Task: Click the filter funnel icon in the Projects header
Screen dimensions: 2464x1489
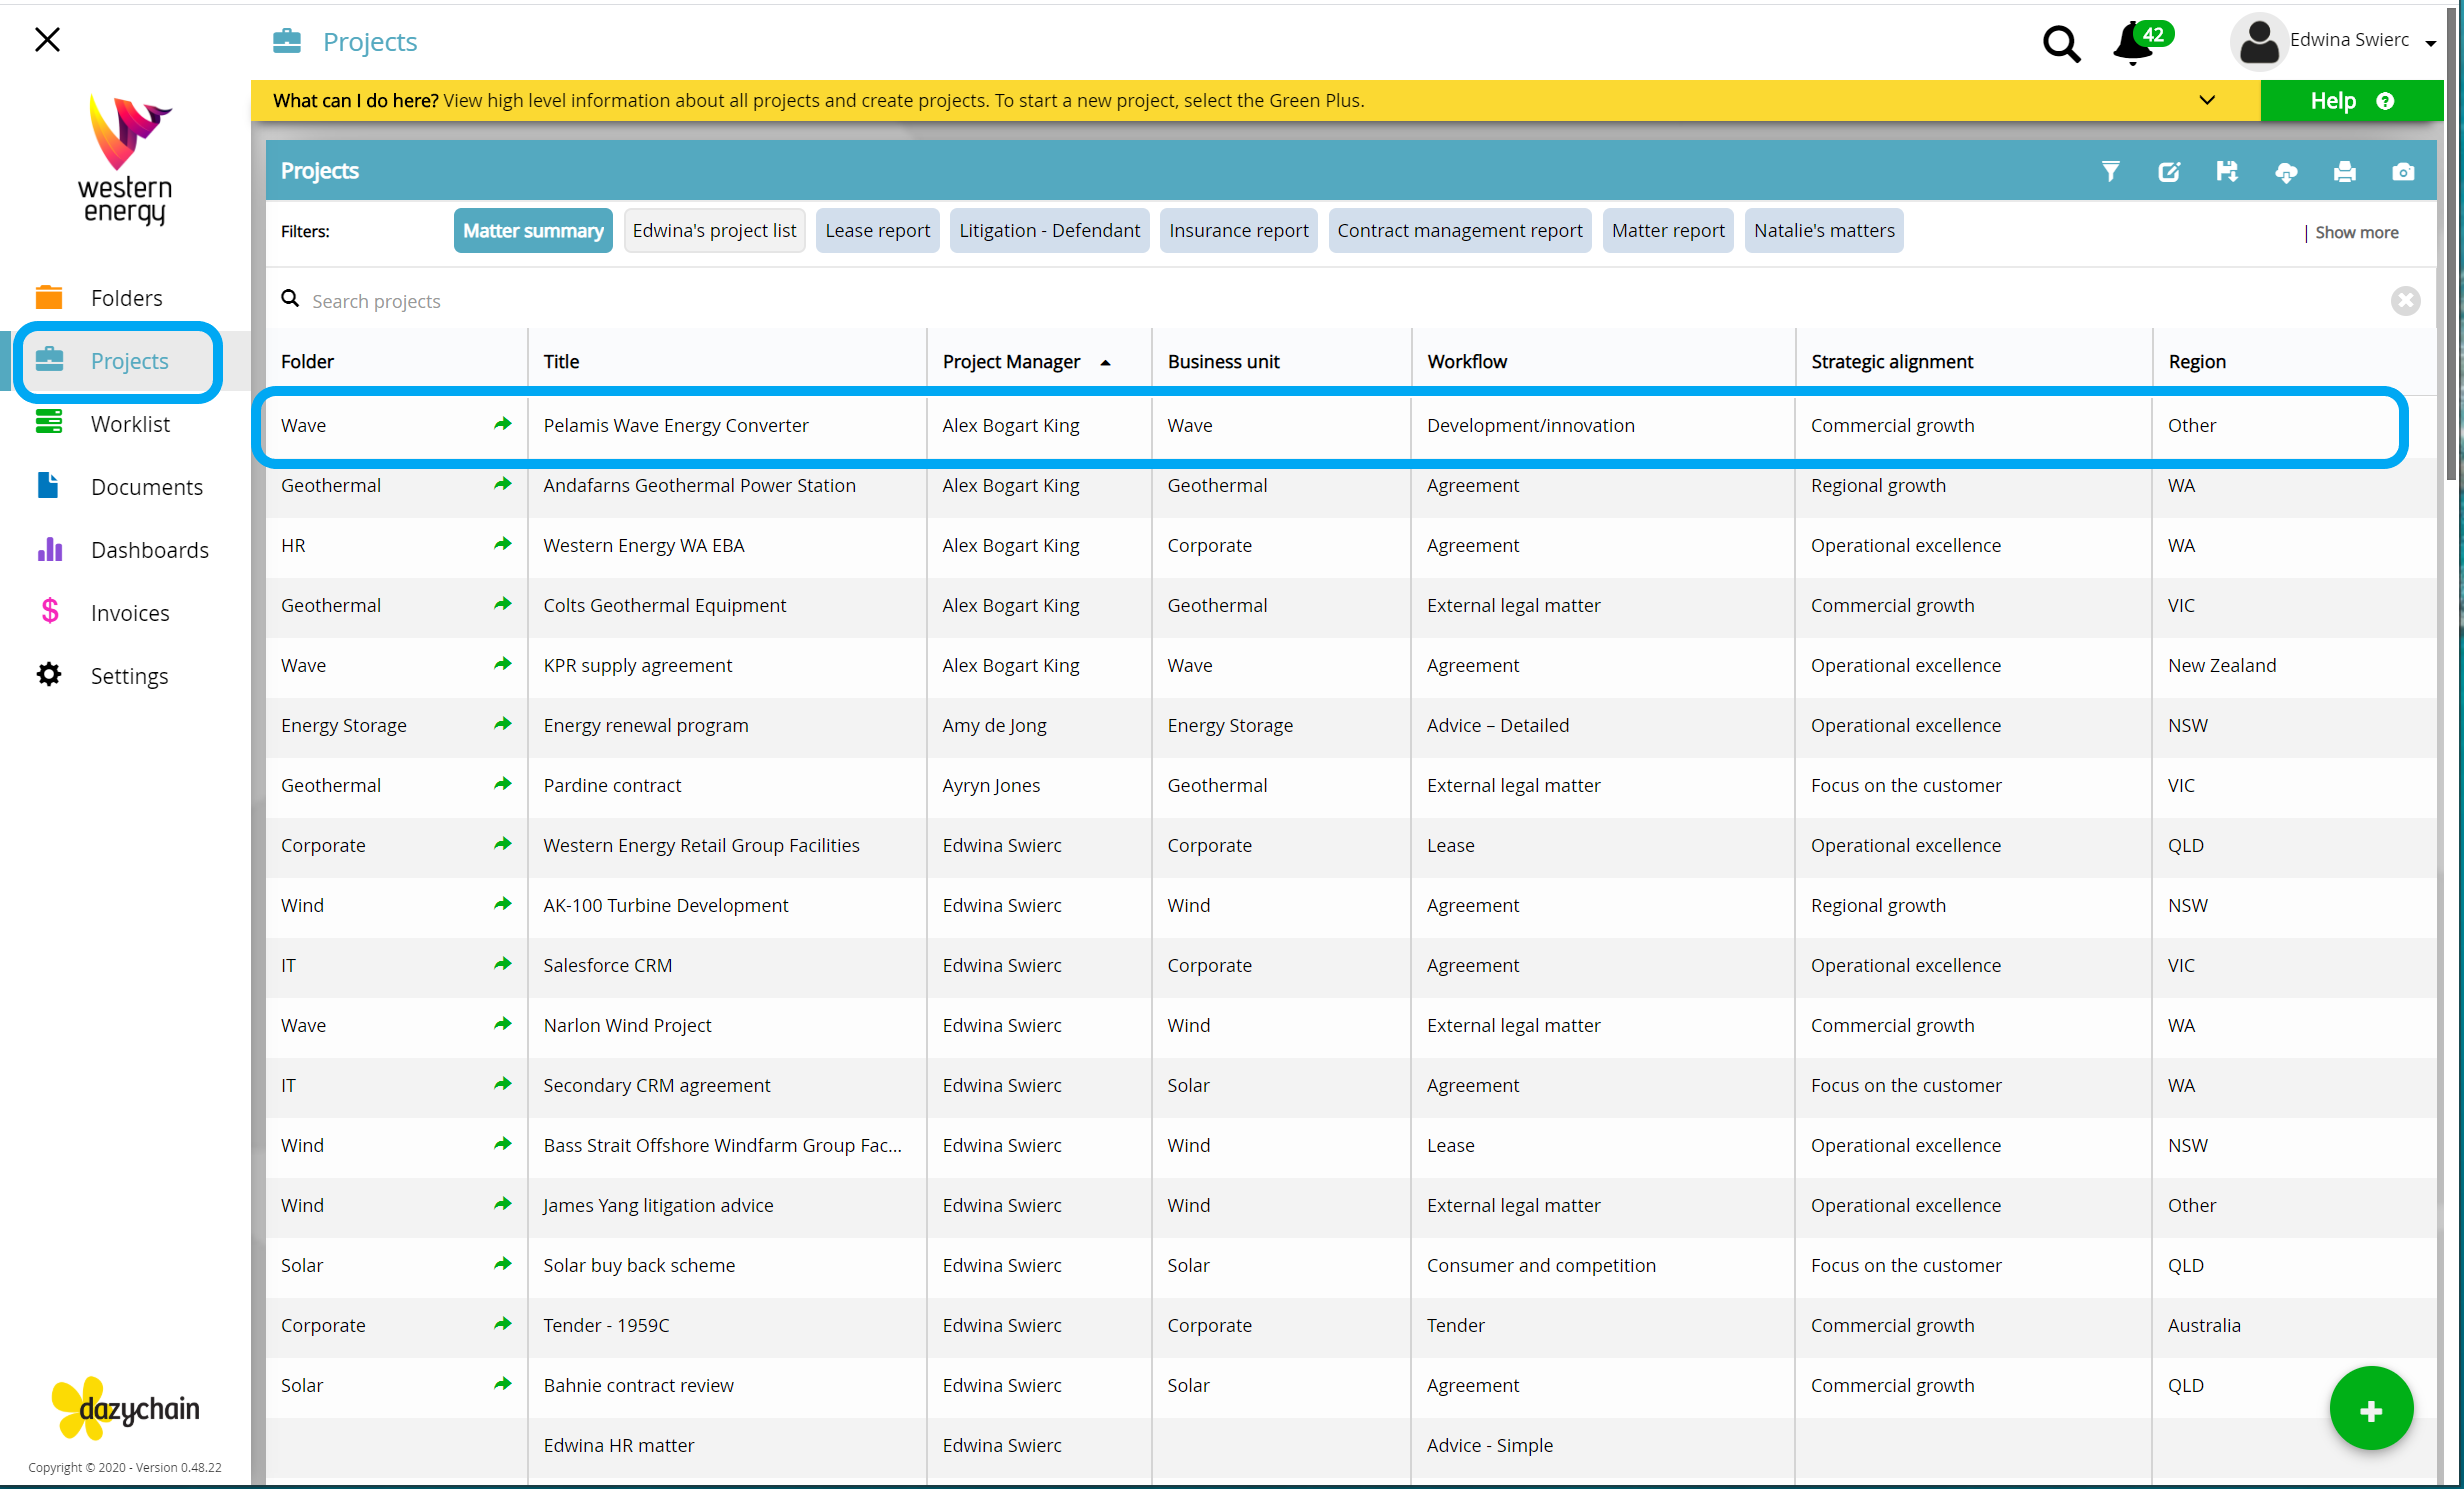Action: [x=2110, y=171]
